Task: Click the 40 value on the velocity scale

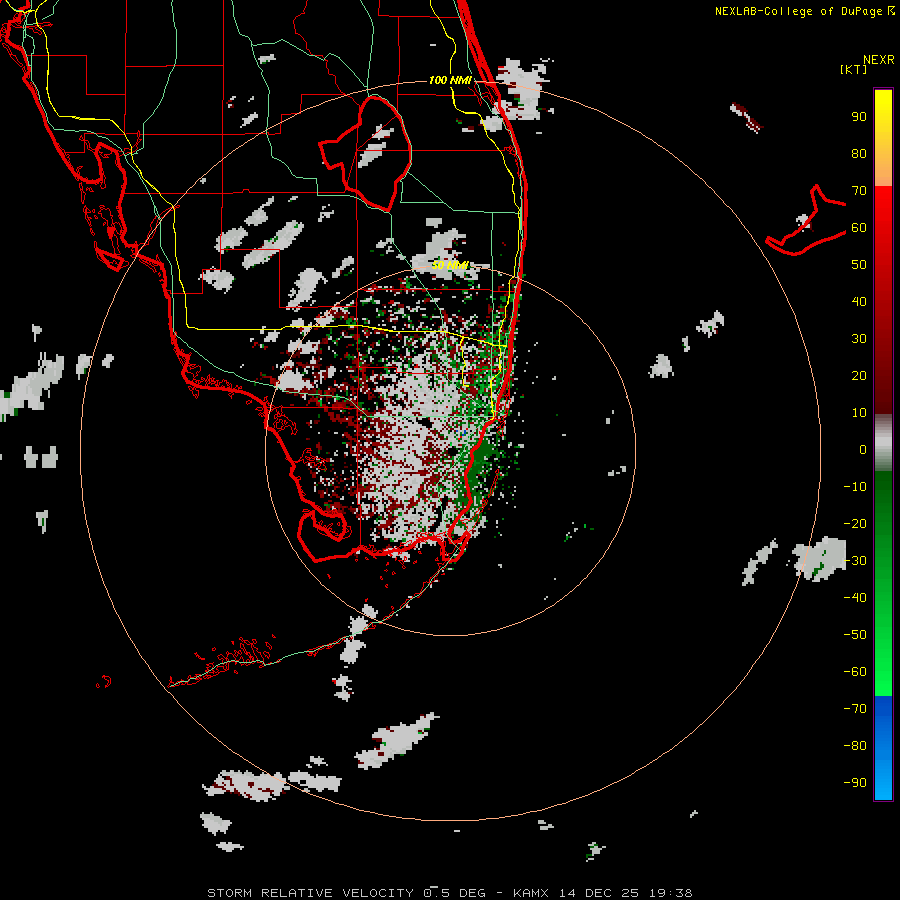Action: tap(859, 301)
